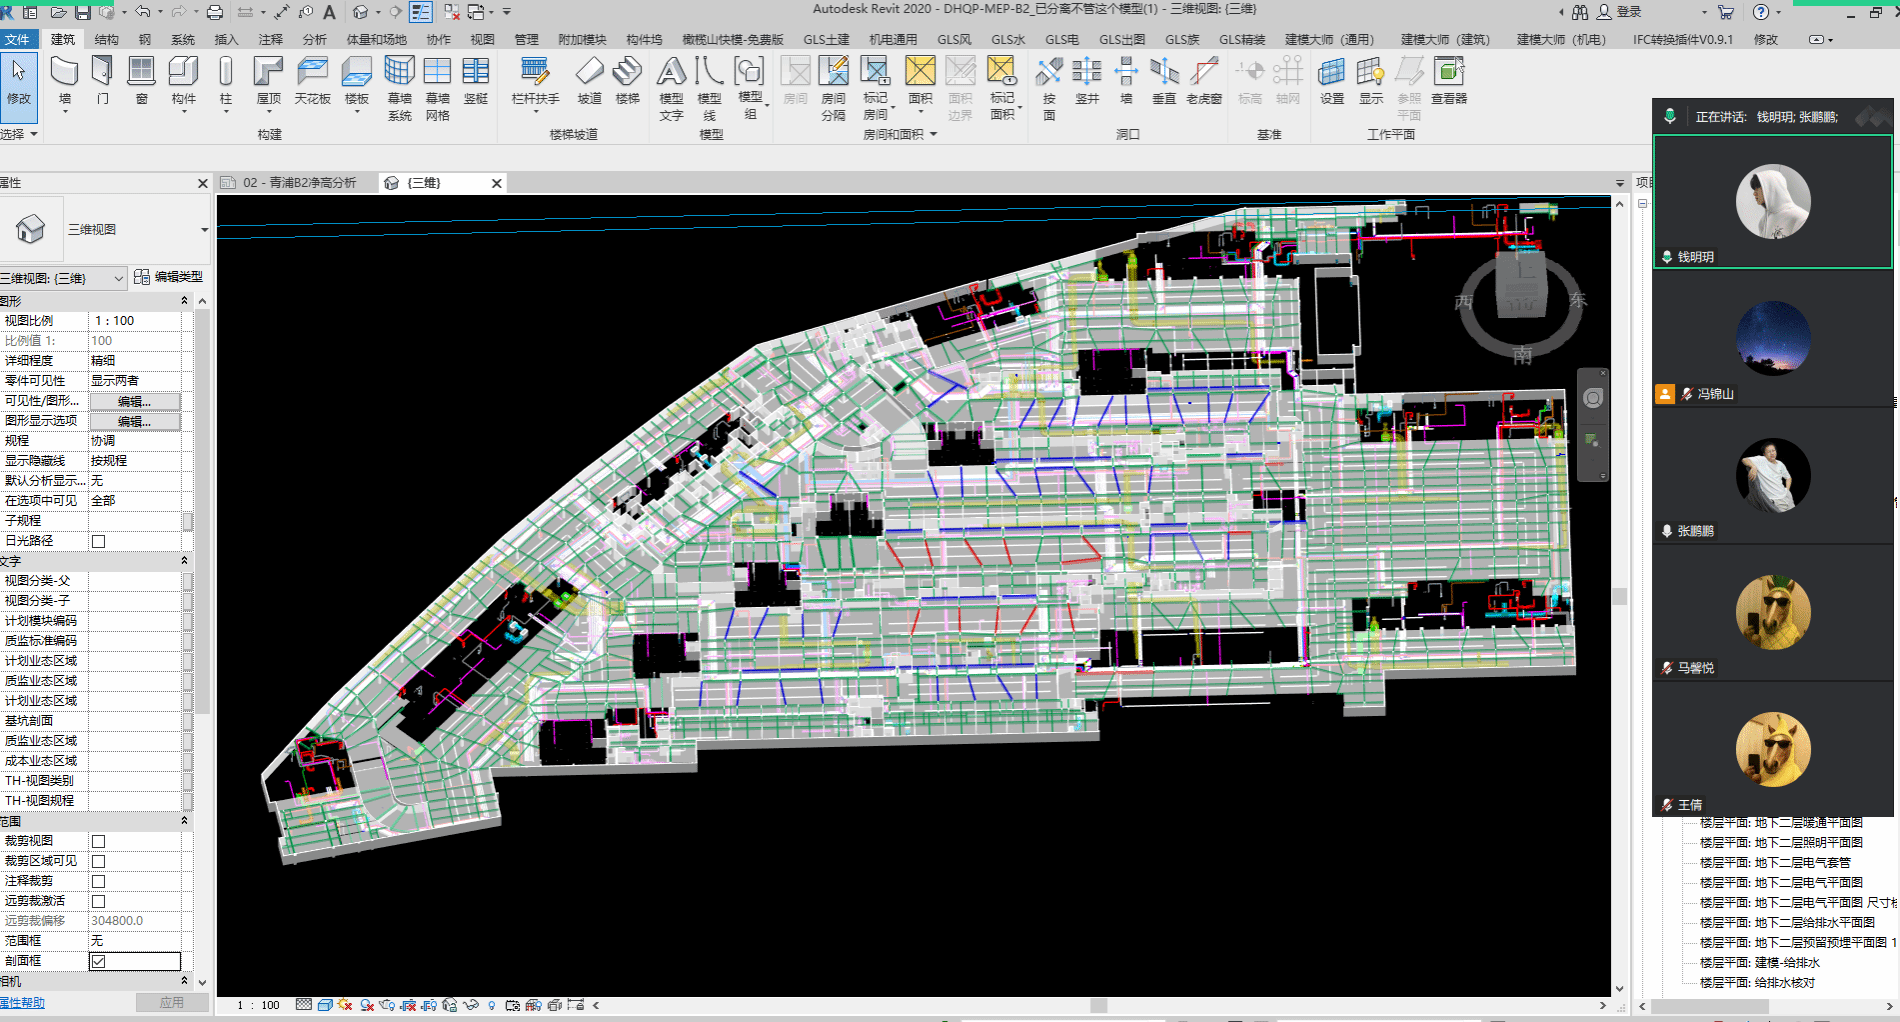Click the 编辑类型 button
The image size is (1900, 1022).
(x=169, y=277)
